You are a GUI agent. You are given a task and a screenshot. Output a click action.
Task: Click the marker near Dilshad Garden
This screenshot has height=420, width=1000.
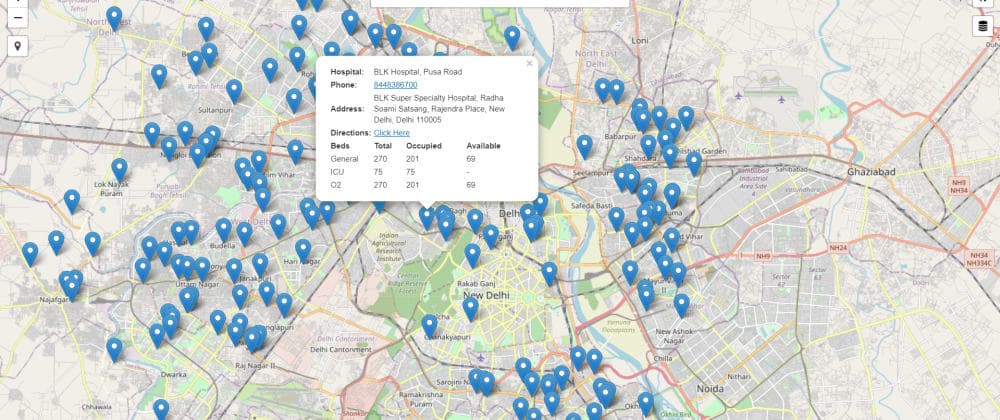(x=693, y=163)
